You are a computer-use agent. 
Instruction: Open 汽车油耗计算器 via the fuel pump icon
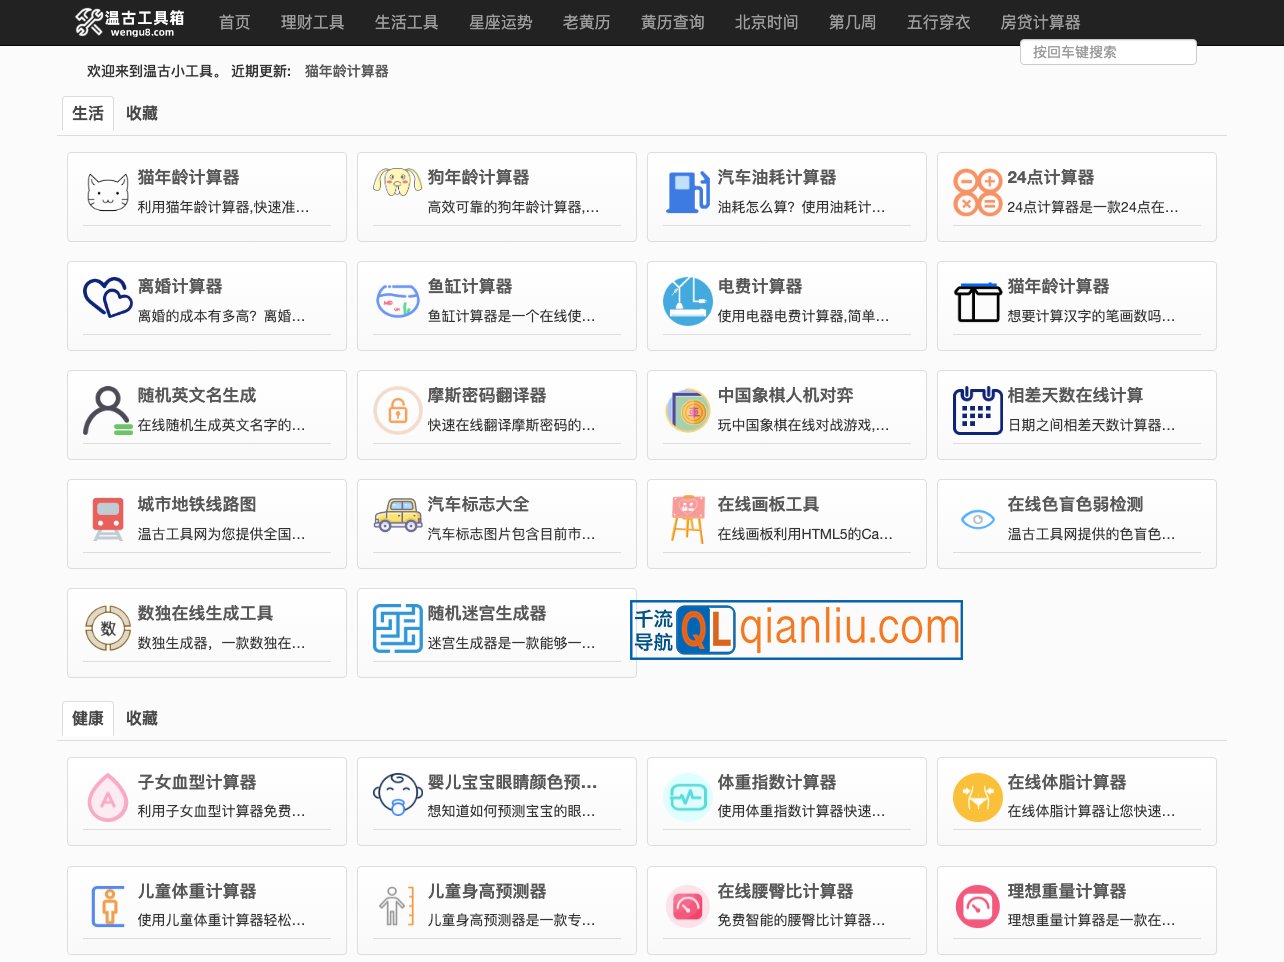(x=687, y=190)
